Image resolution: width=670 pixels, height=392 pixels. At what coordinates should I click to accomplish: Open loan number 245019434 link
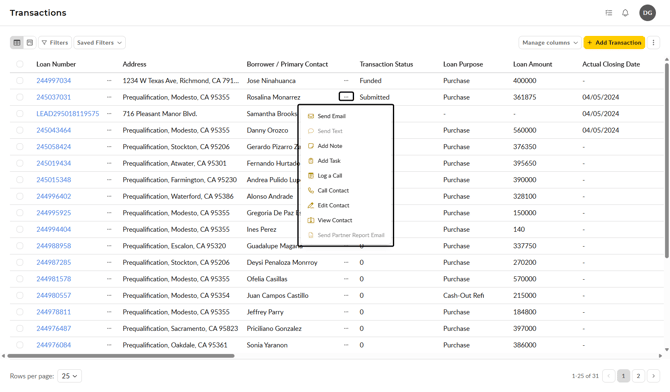53,163
